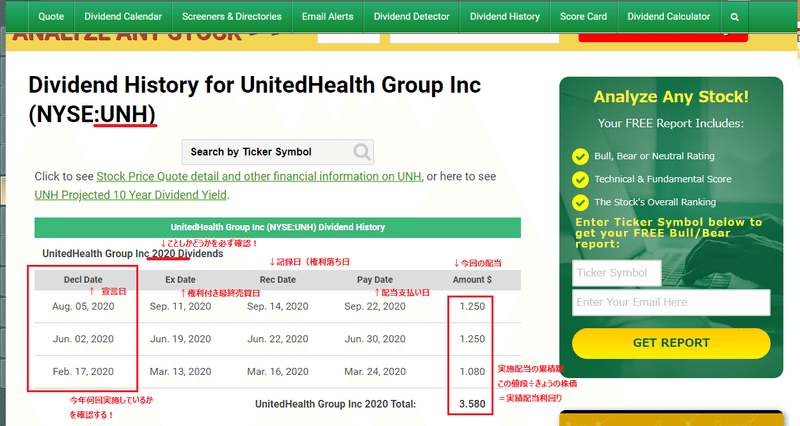Image resolution: width=800 pixels, height=426 pixels.
Task: Select record date Mar. 16, 2020
Action: [278, 371]
